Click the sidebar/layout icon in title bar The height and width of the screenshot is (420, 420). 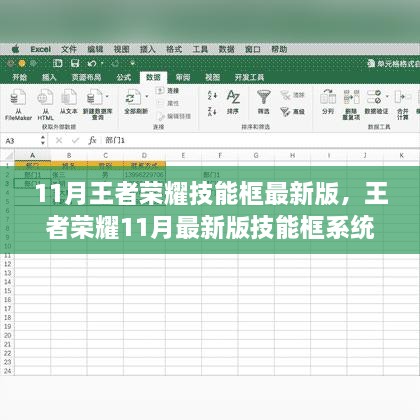[58, 63]
